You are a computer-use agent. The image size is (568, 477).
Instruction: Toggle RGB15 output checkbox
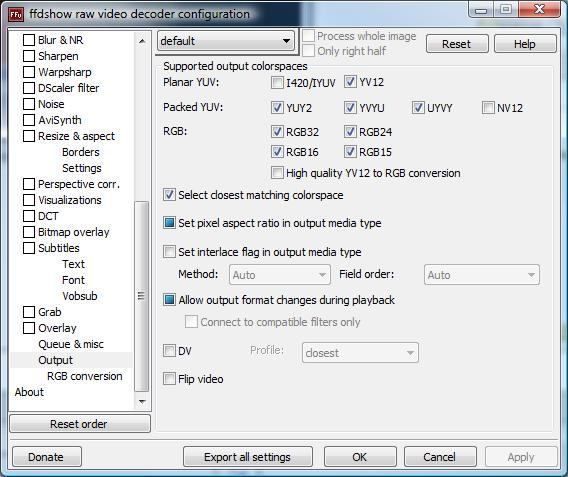(350, 152)
